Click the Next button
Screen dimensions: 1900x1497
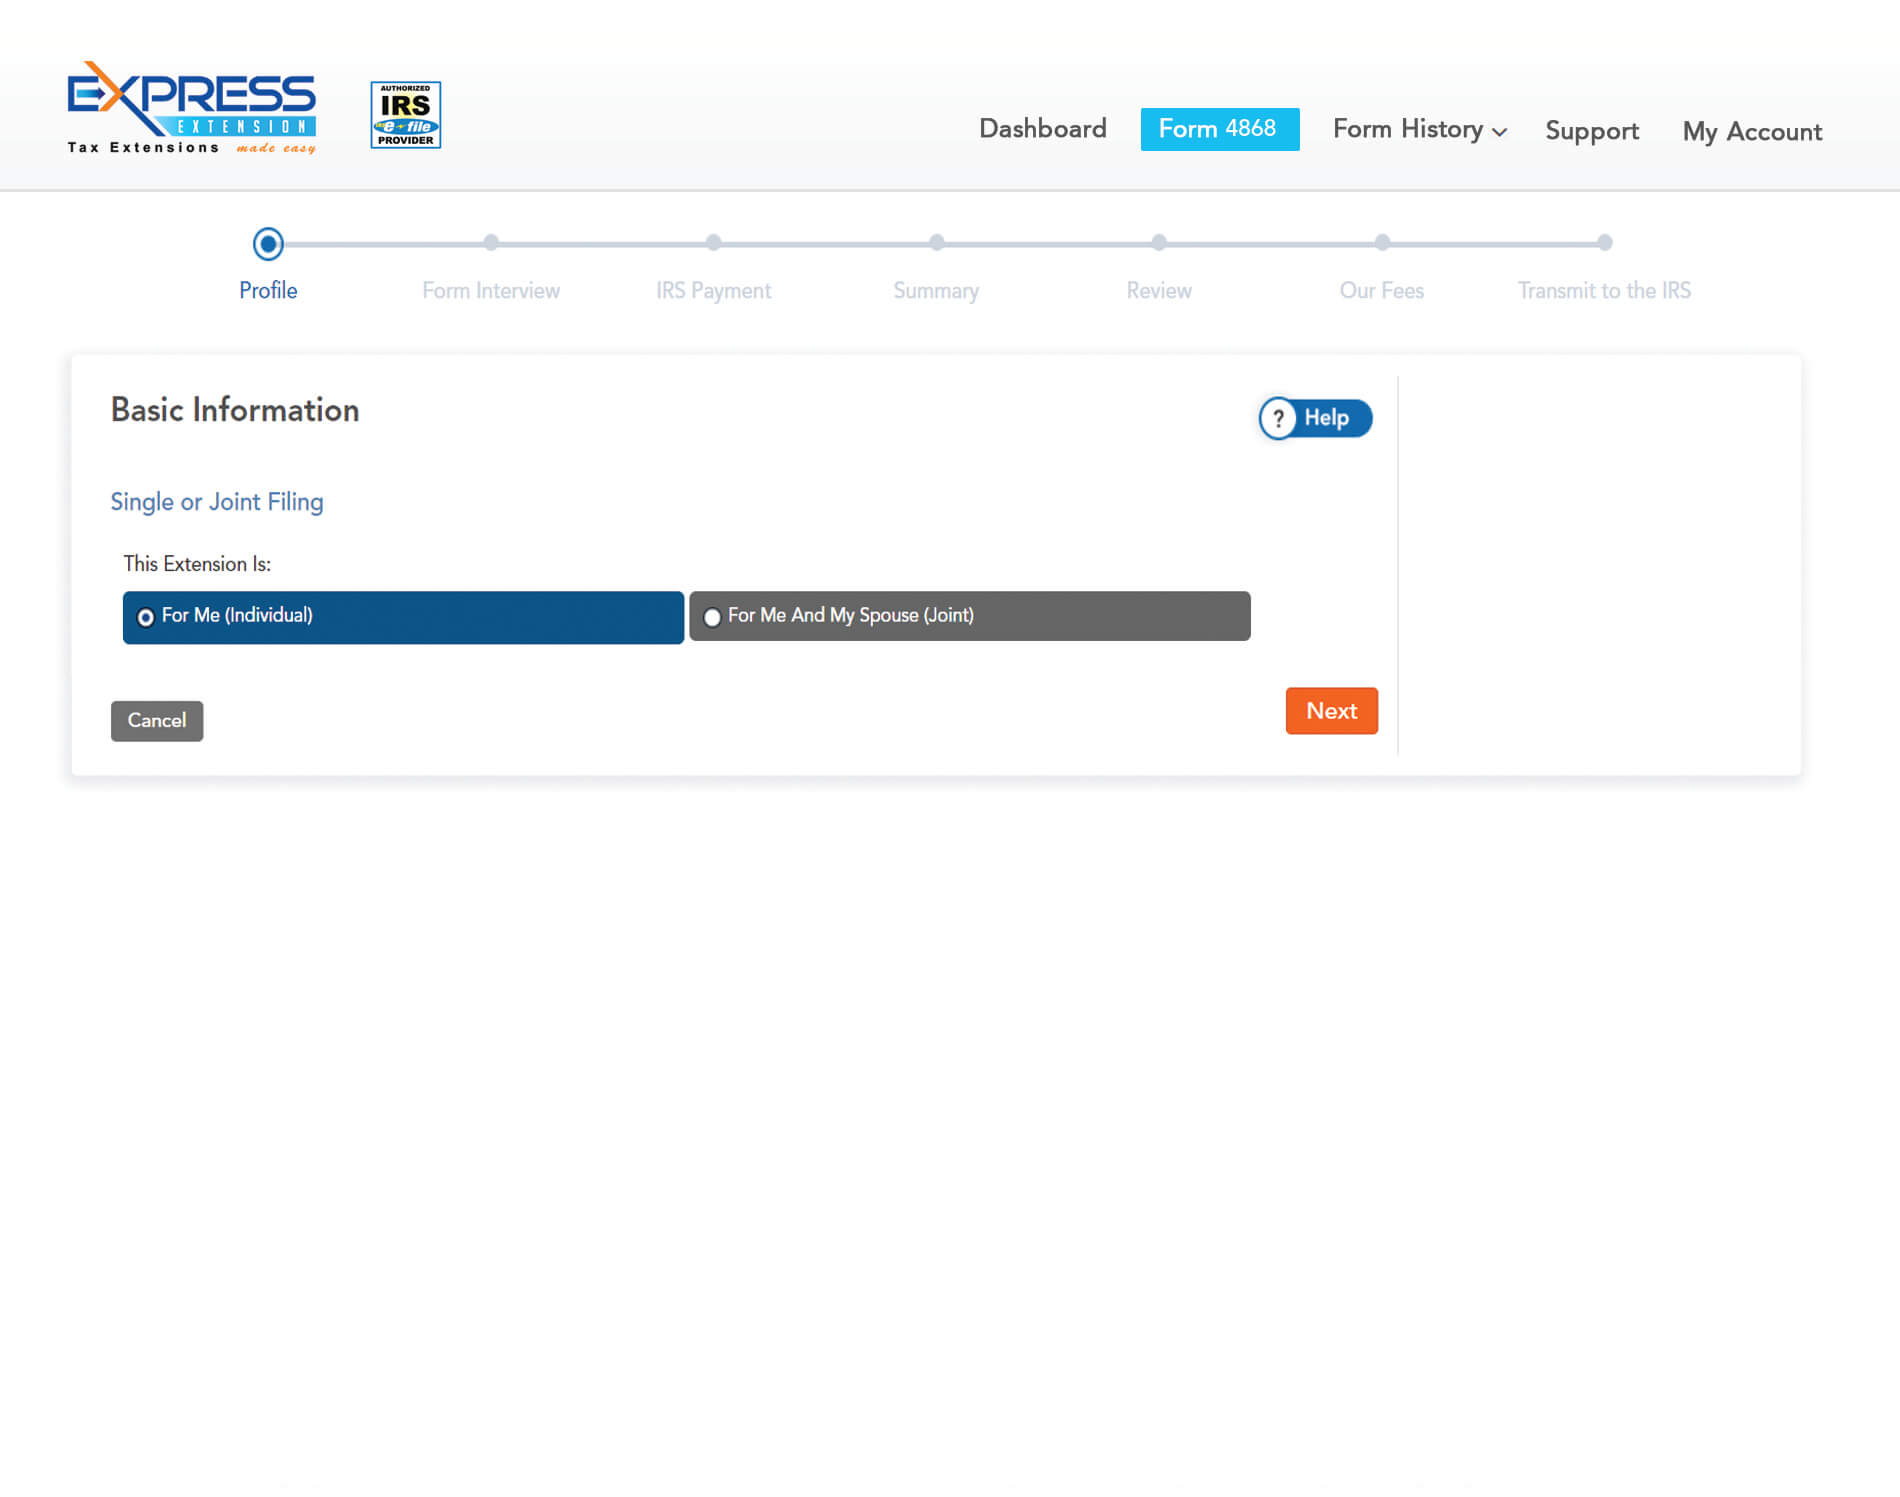tap(1331, 711)
